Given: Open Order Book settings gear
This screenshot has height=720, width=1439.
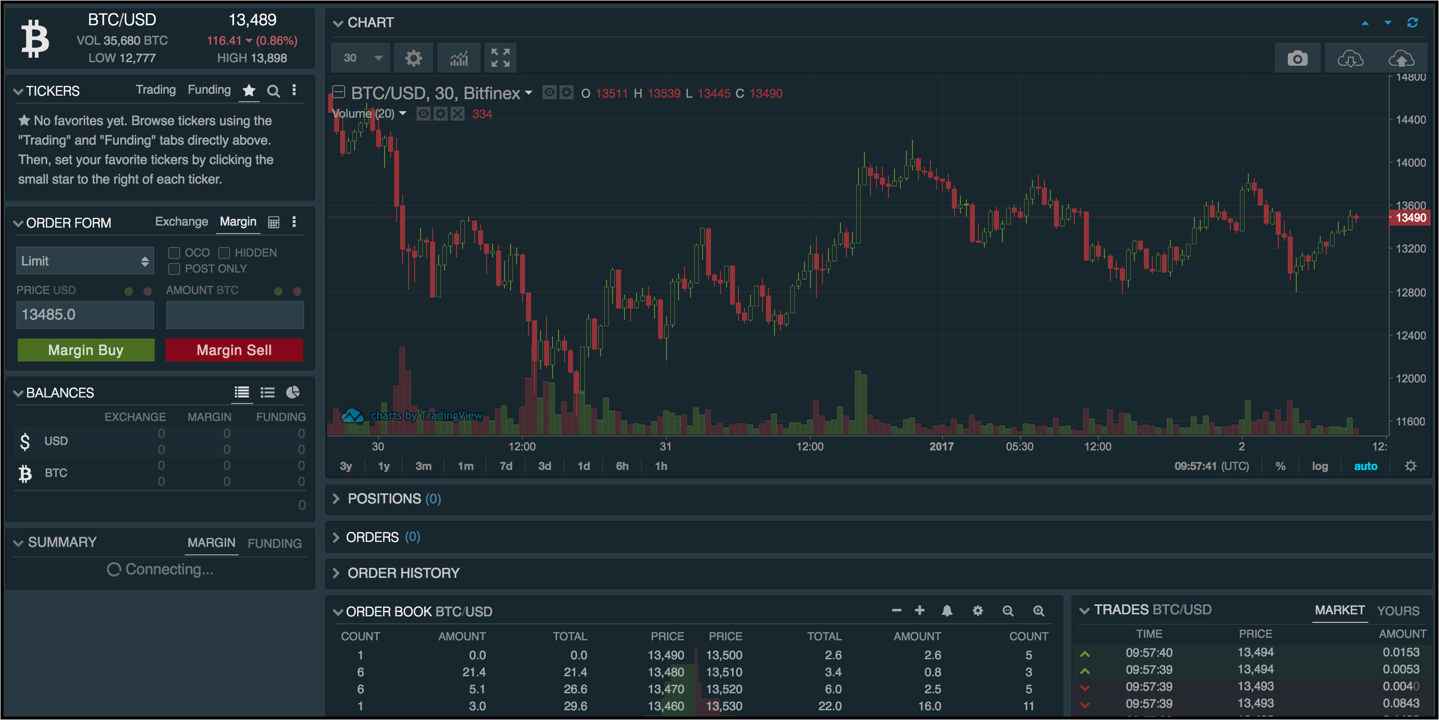Looking at the screenshot, I should pyautogui.click(x=977, y=611).
